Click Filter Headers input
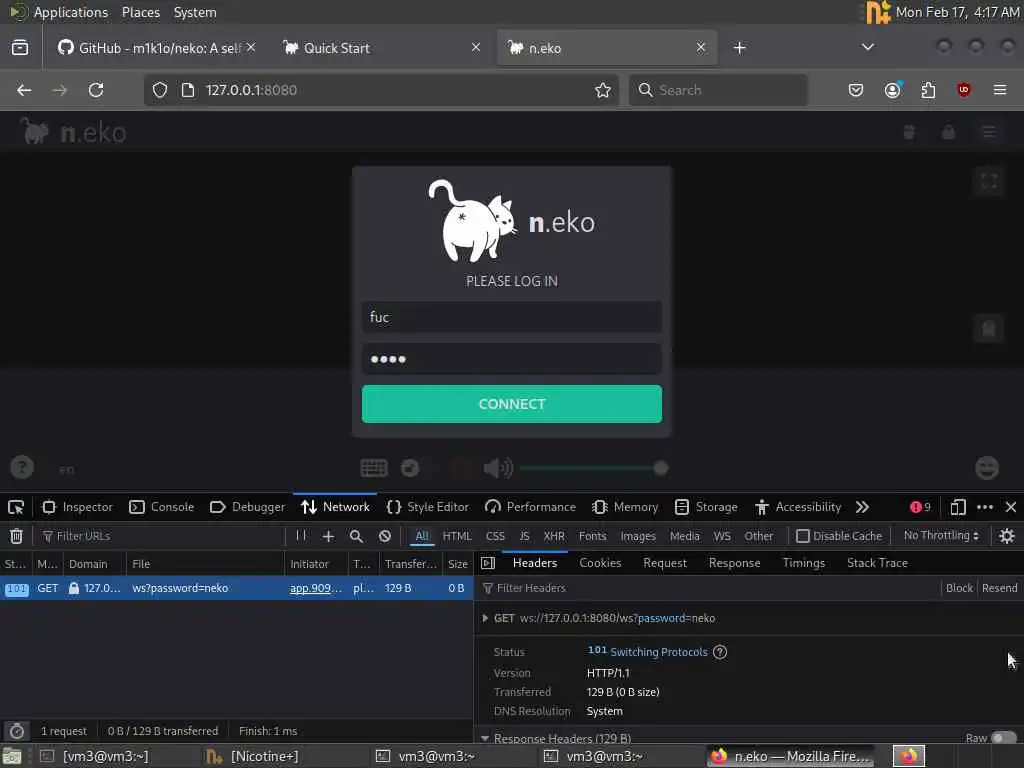This screenshot has height=768, width=1024. point(709,588)
